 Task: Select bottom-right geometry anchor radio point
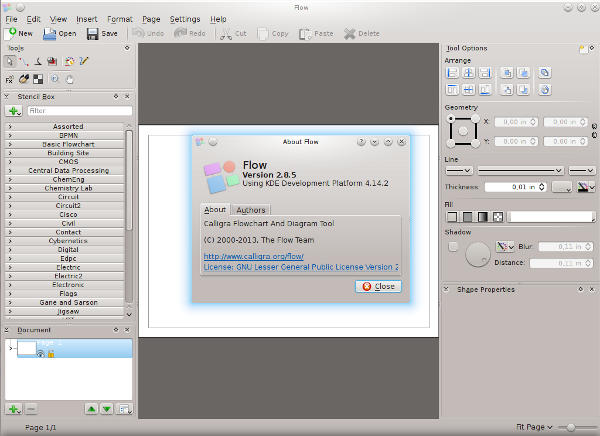click(475, 144)
